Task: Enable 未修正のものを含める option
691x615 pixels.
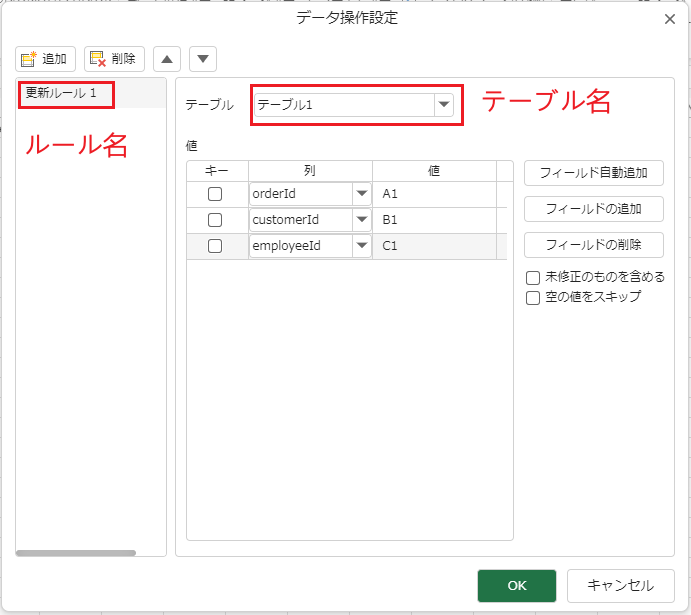Action: [x=533, y=278]
